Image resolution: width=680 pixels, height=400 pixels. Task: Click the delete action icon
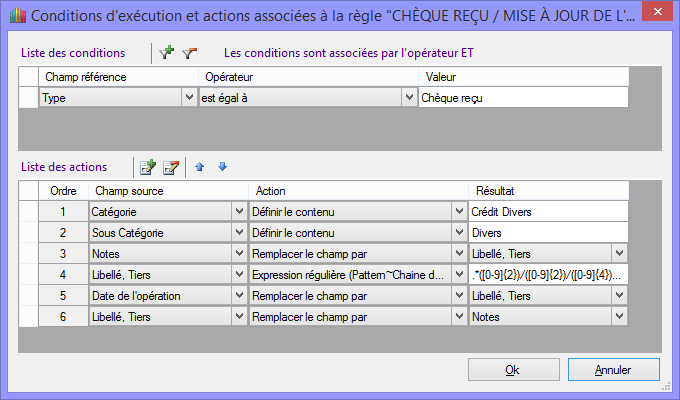[x=170, y=166]
